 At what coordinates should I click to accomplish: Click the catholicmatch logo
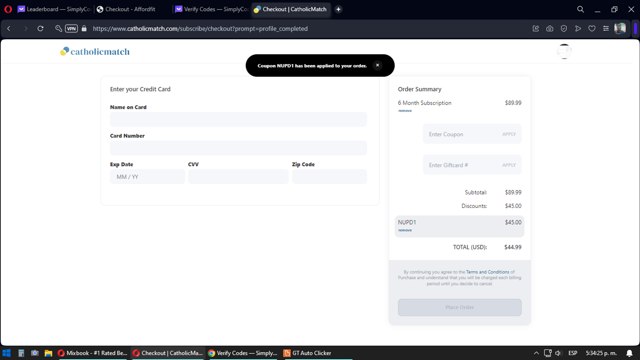pyautogui.click(x=95, y=51)
